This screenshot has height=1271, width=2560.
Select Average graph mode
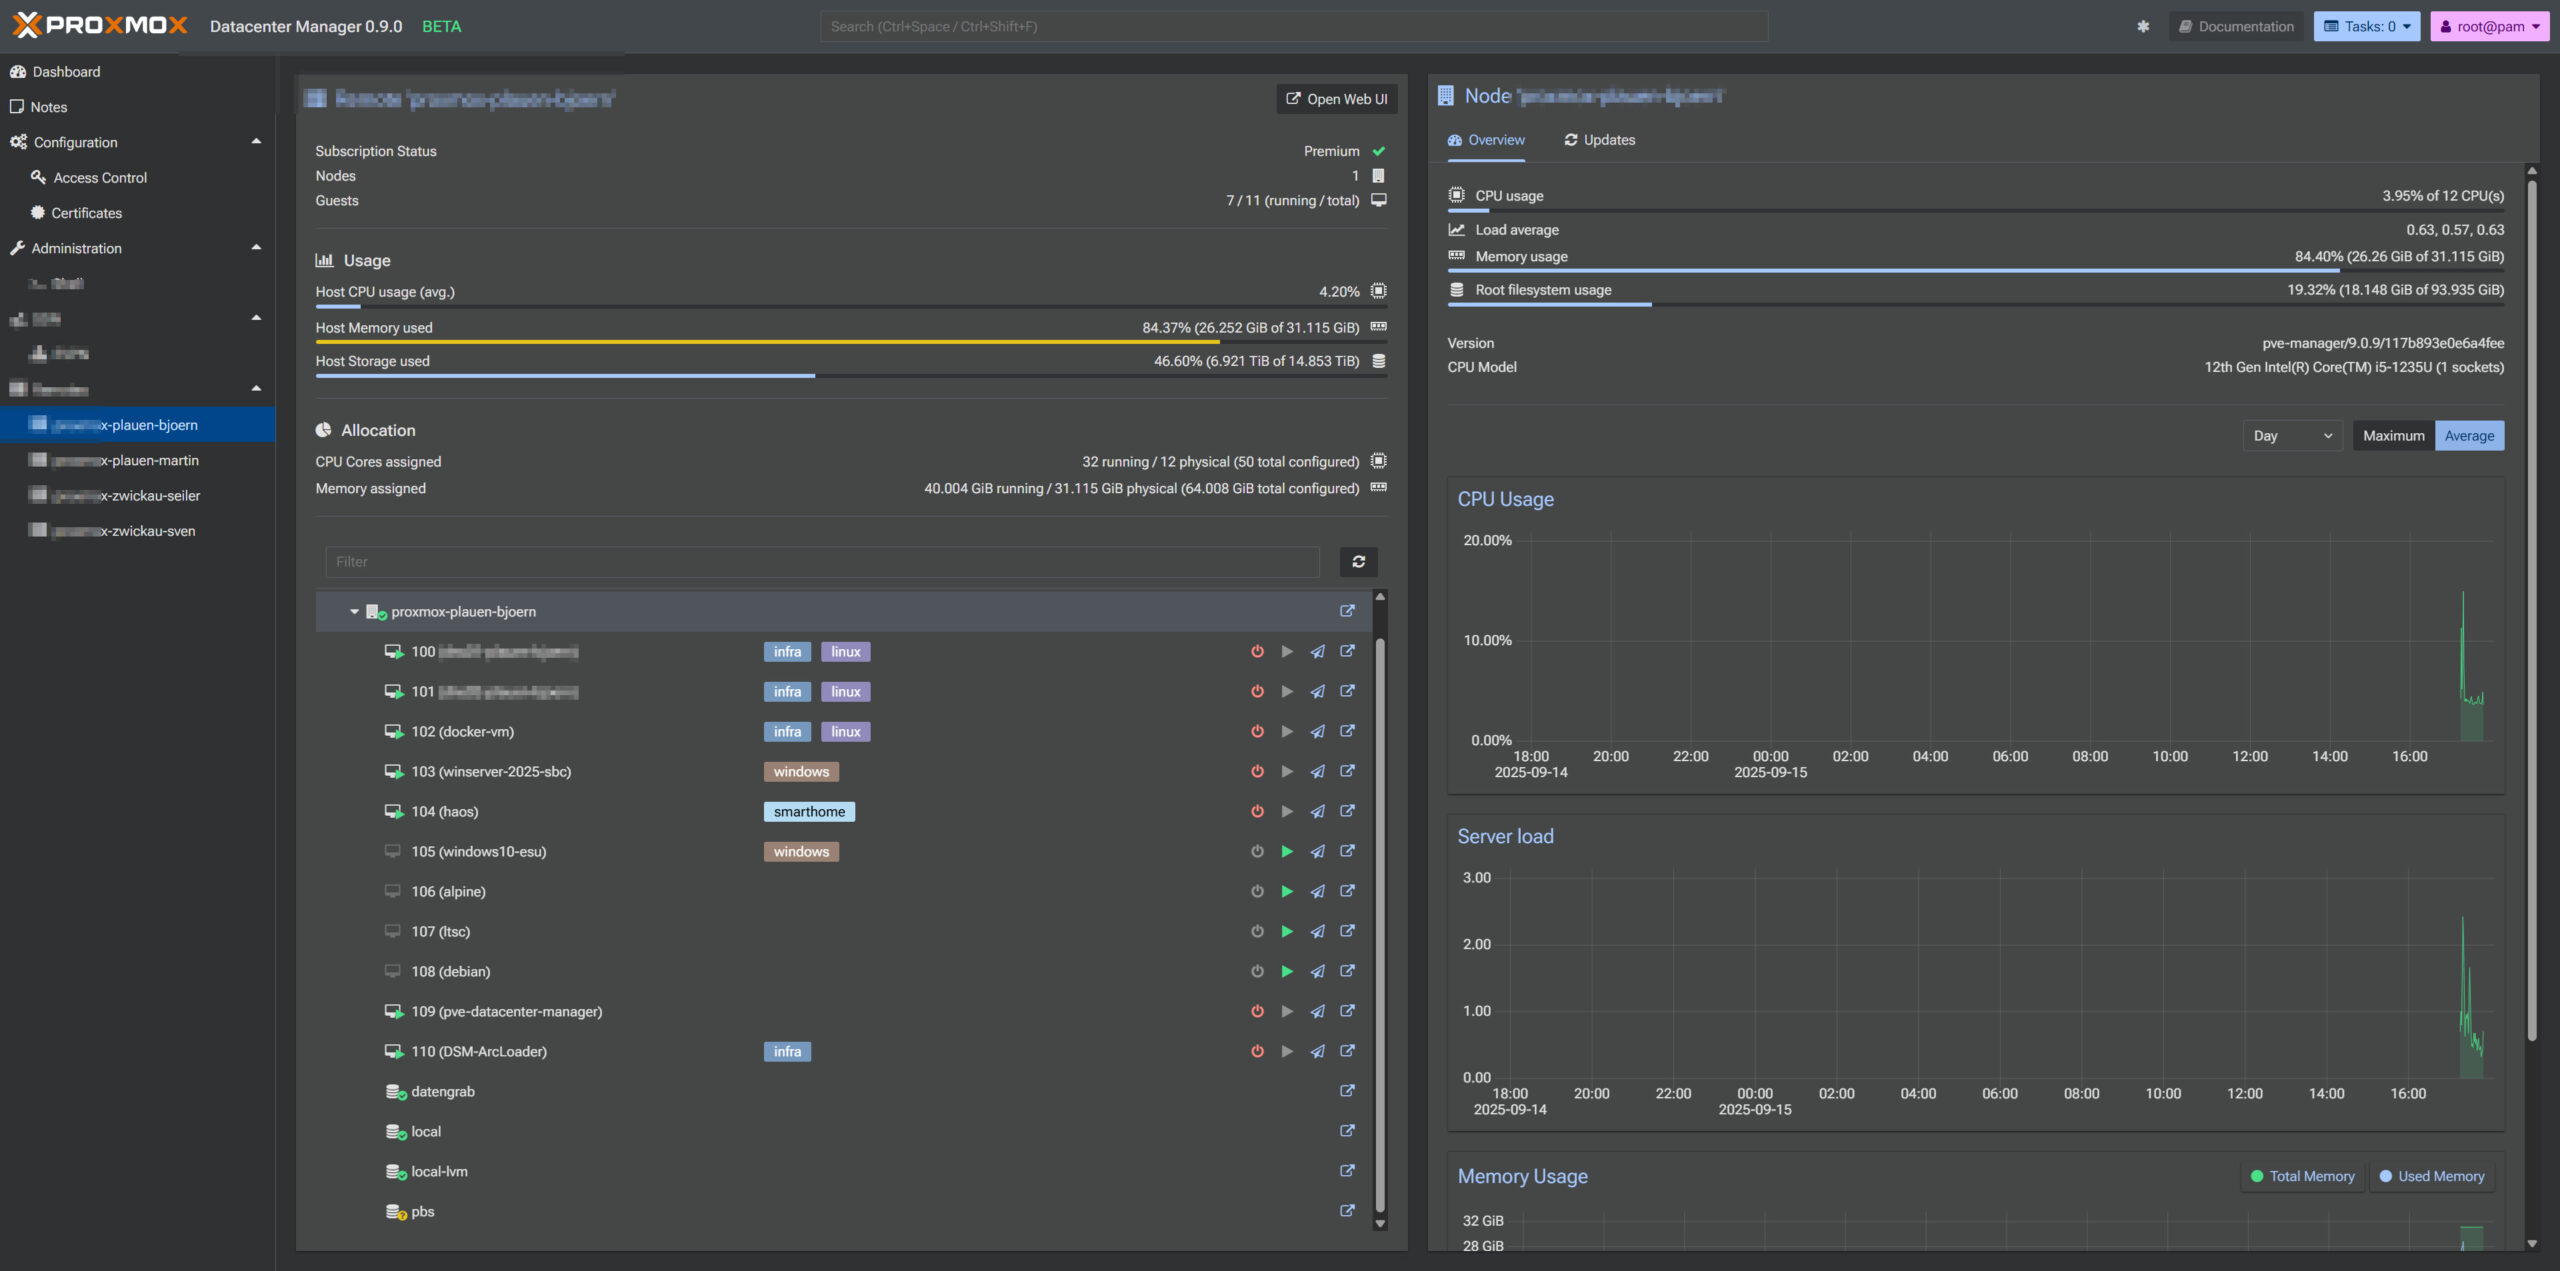2469,436
